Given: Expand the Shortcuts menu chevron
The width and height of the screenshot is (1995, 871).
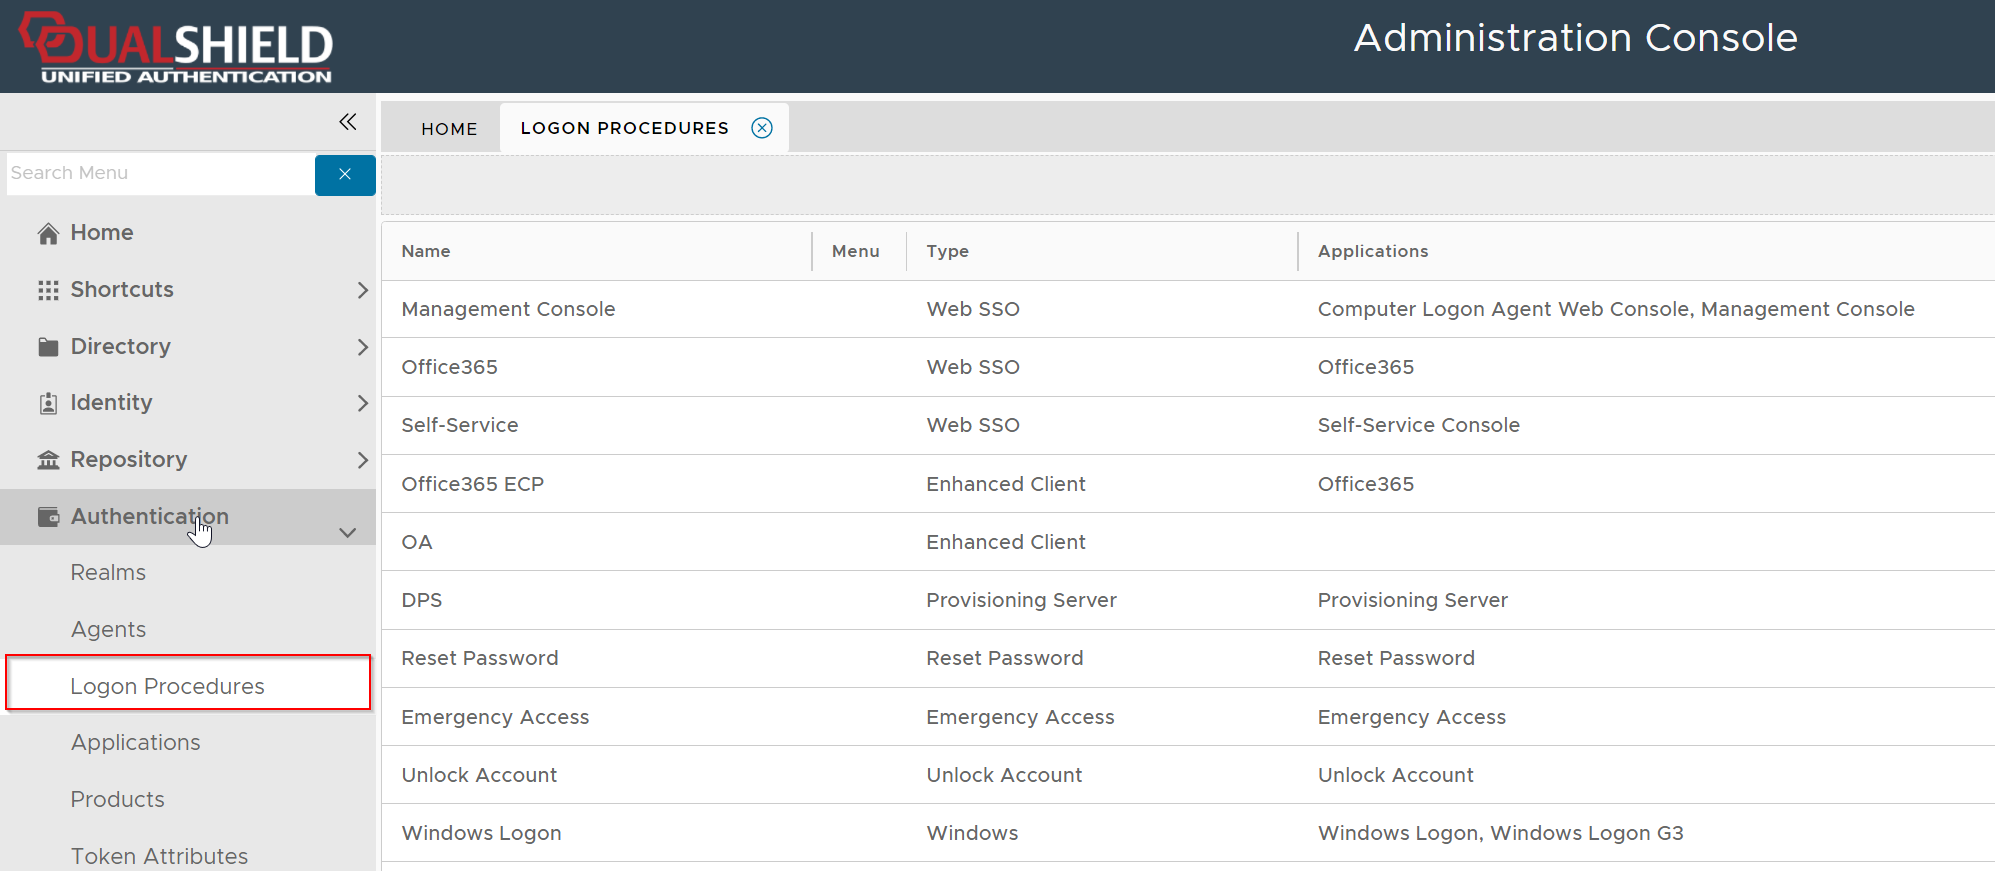Looking at the screenshot, I should (x=362, y=290).
